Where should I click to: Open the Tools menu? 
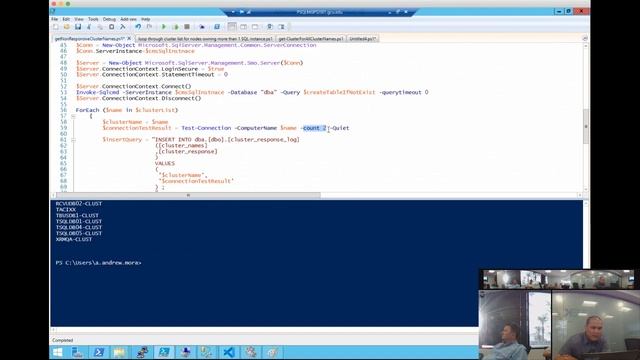(93, 19)
